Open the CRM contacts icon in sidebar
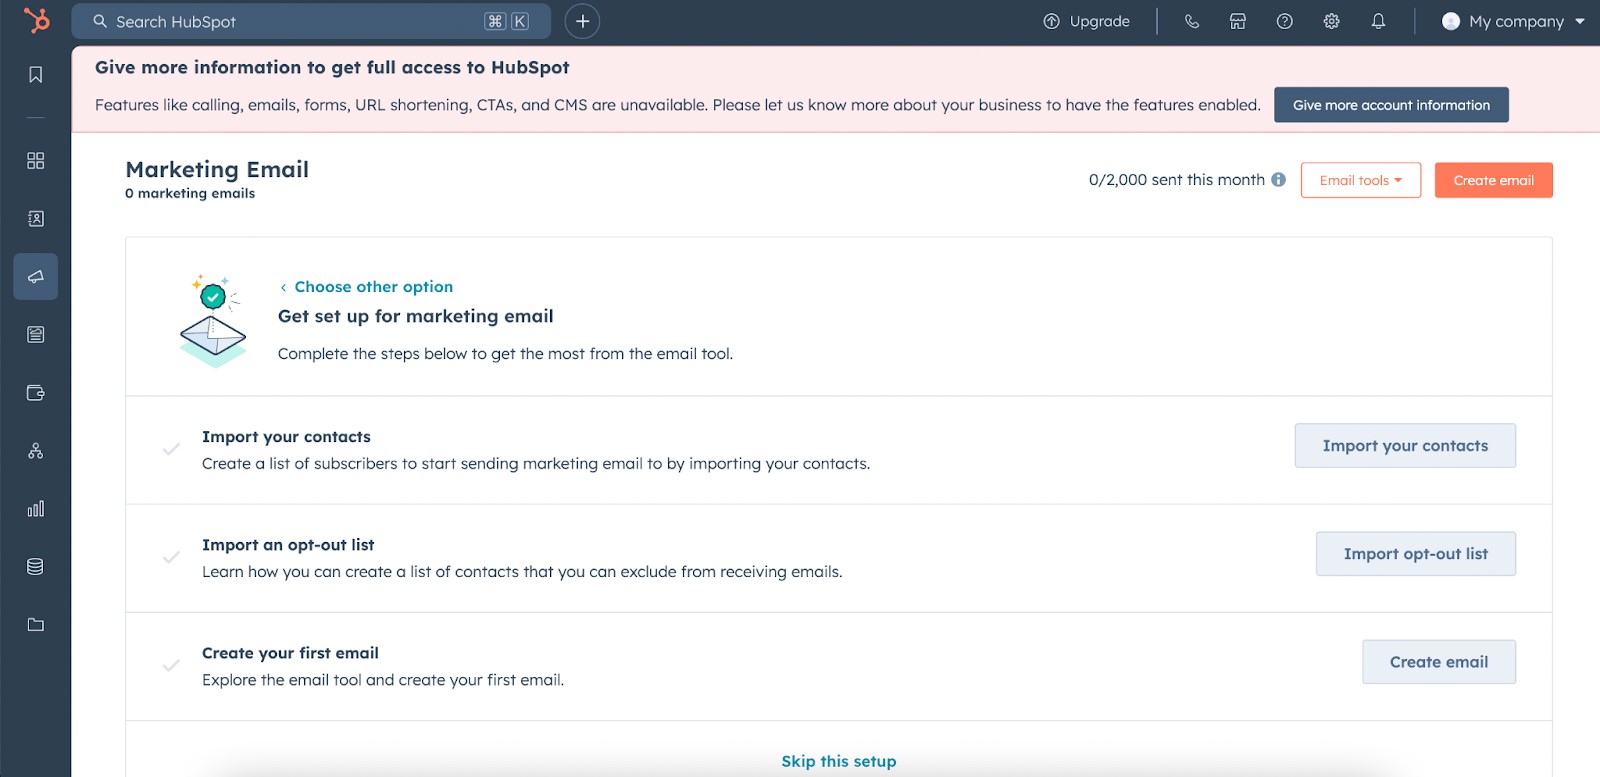Screen dimensions: 1600x777 tap(36, 219)
